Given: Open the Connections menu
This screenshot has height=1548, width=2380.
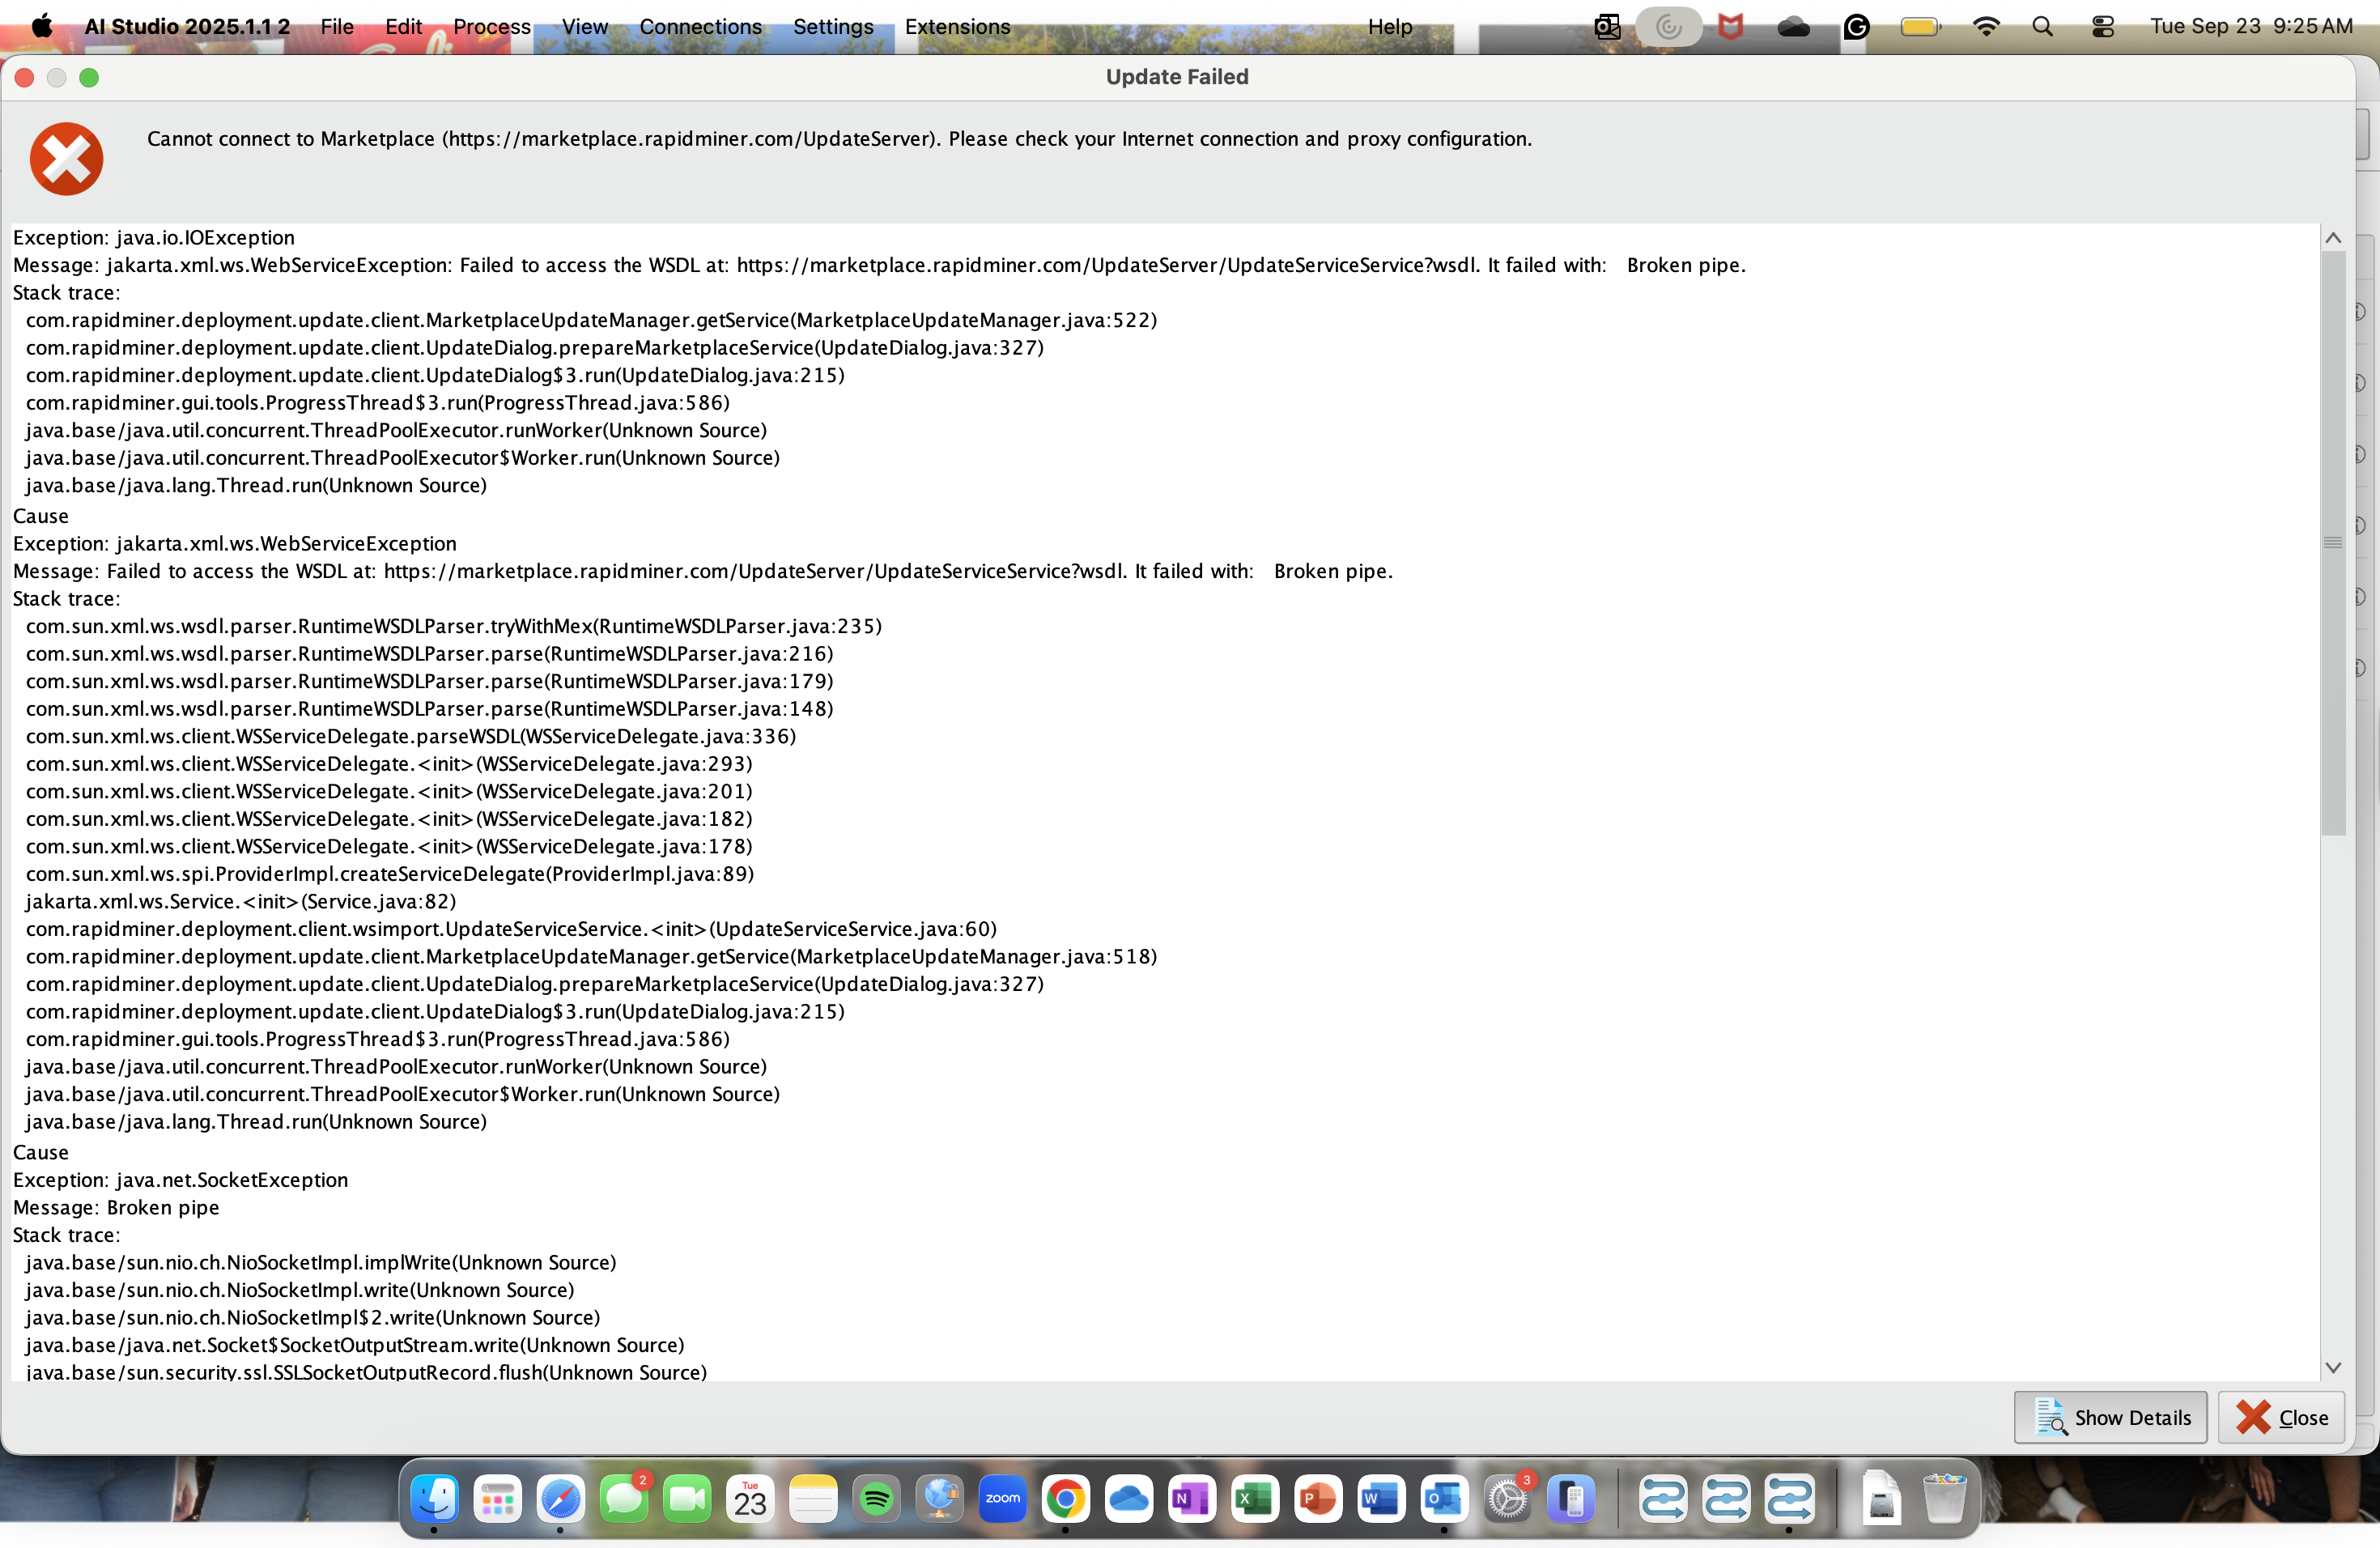Looking at the screenshot, I should [x=700, y=26].
